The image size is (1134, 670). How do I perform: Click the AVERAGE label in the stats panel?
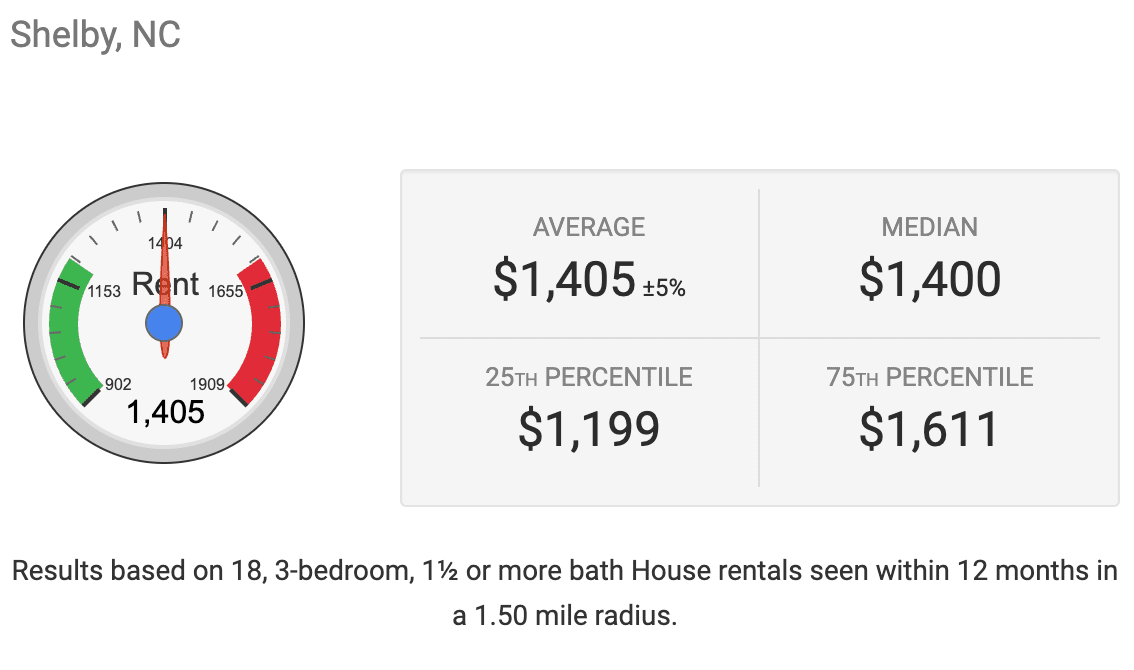tap(589, 227)
